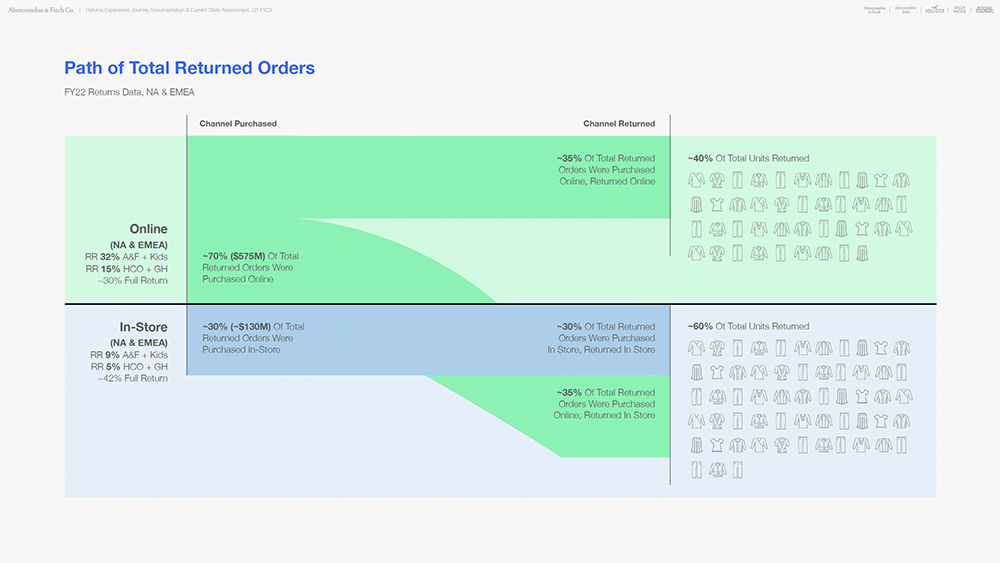Image resolution: width=1000 pixels, height=563 pixels.
Task: Click the In-Store row label
Action: pyautogui.click(x=143, y=327)
